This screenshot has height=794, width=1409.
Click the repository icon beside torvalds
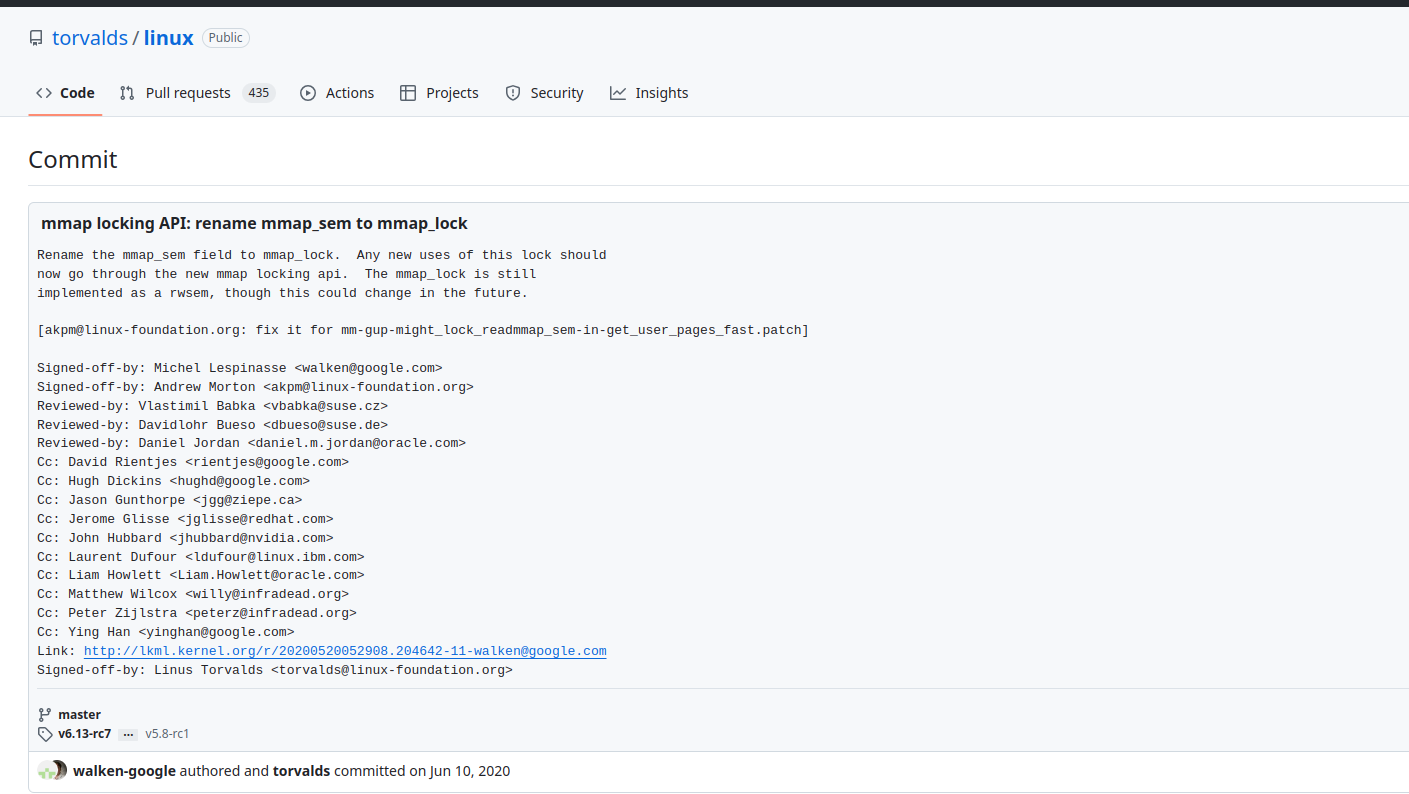(36, 38)
